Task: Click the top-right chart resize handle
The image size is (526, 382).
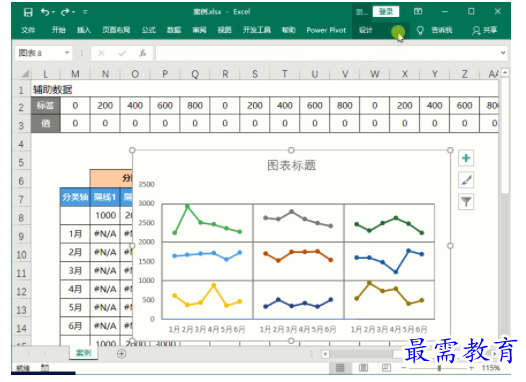Action: click(x=450, y=150)
